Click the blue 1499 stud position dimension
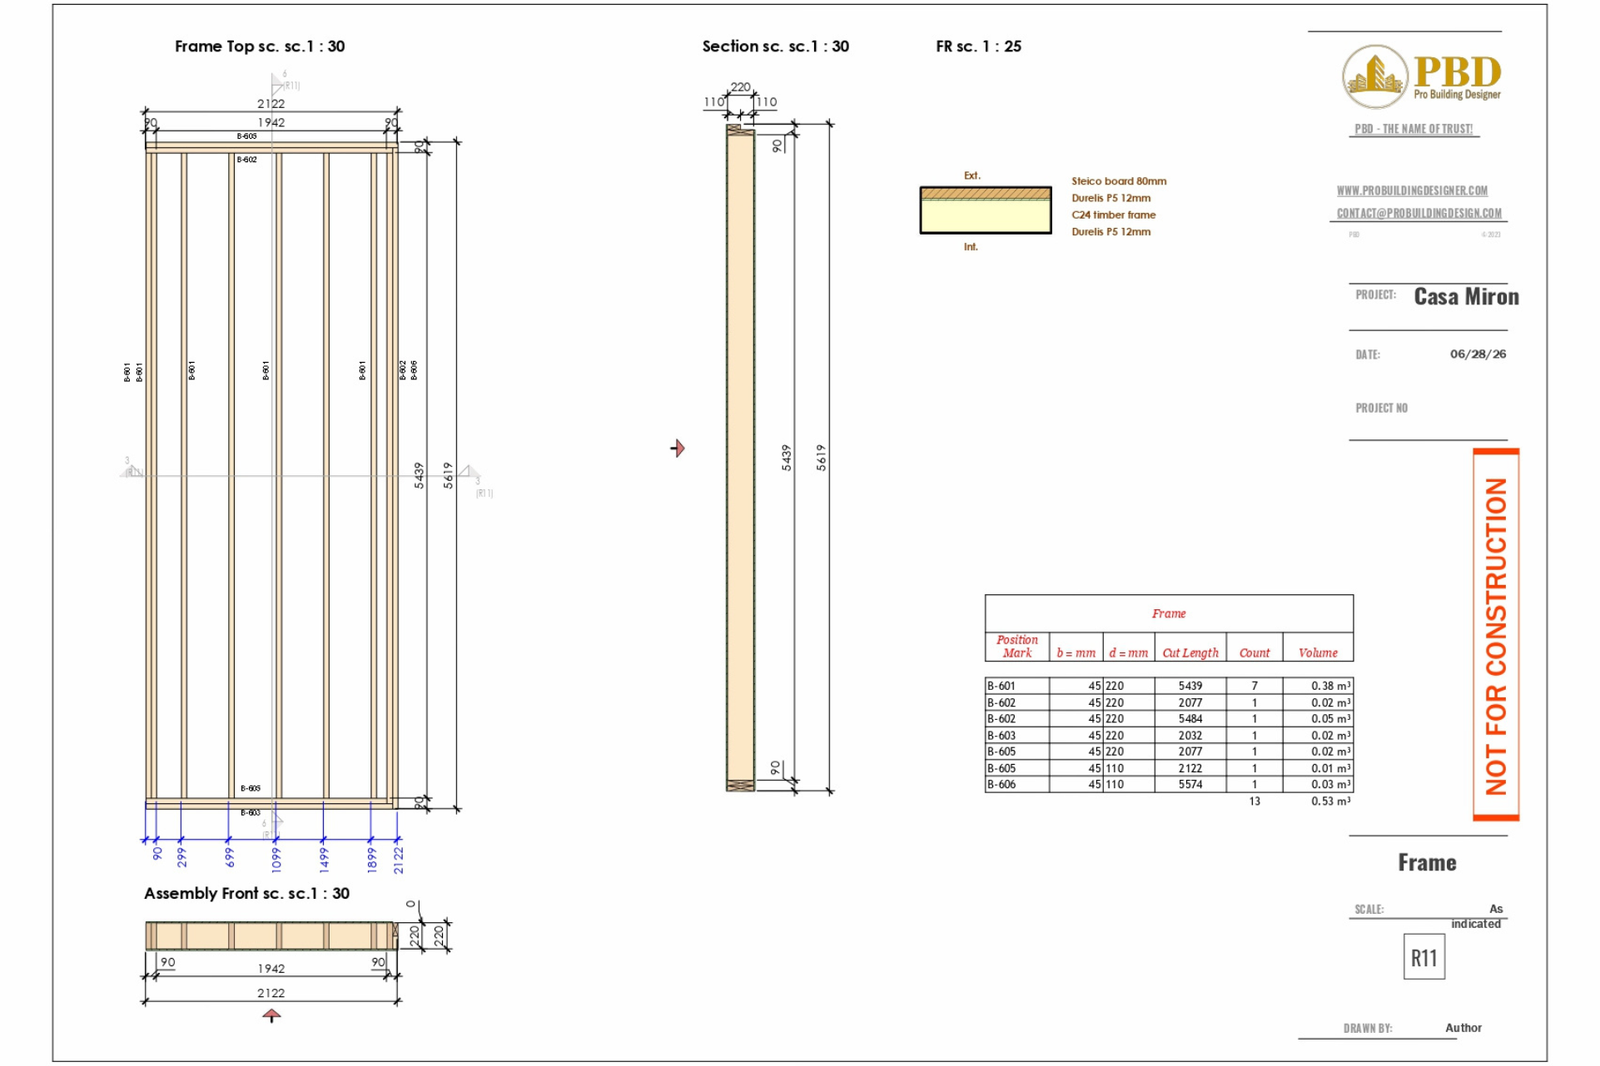The width and height of the screenshot is (1600, 1066). tap(324, 860)
